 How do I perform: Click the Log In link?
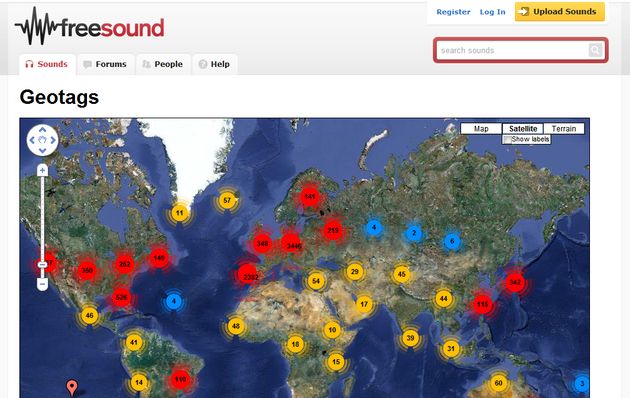tap(493, 12)
